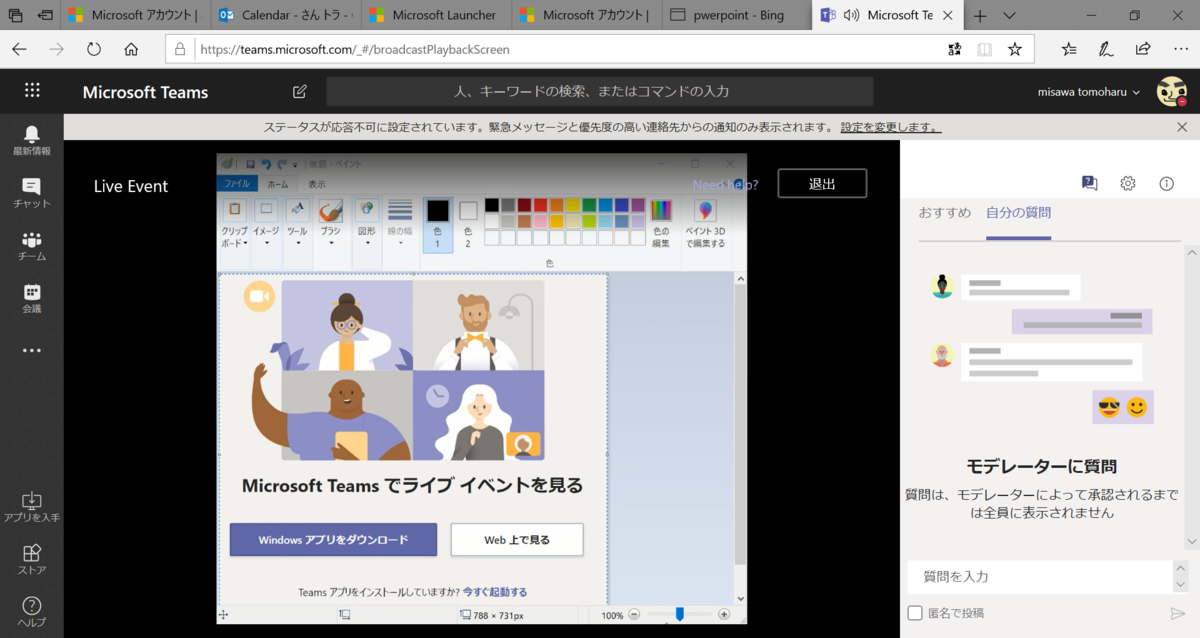The height and width of the screenshot is (638, 1200).
Task: Click the new chat compose icon
Action: click(299, 92)
